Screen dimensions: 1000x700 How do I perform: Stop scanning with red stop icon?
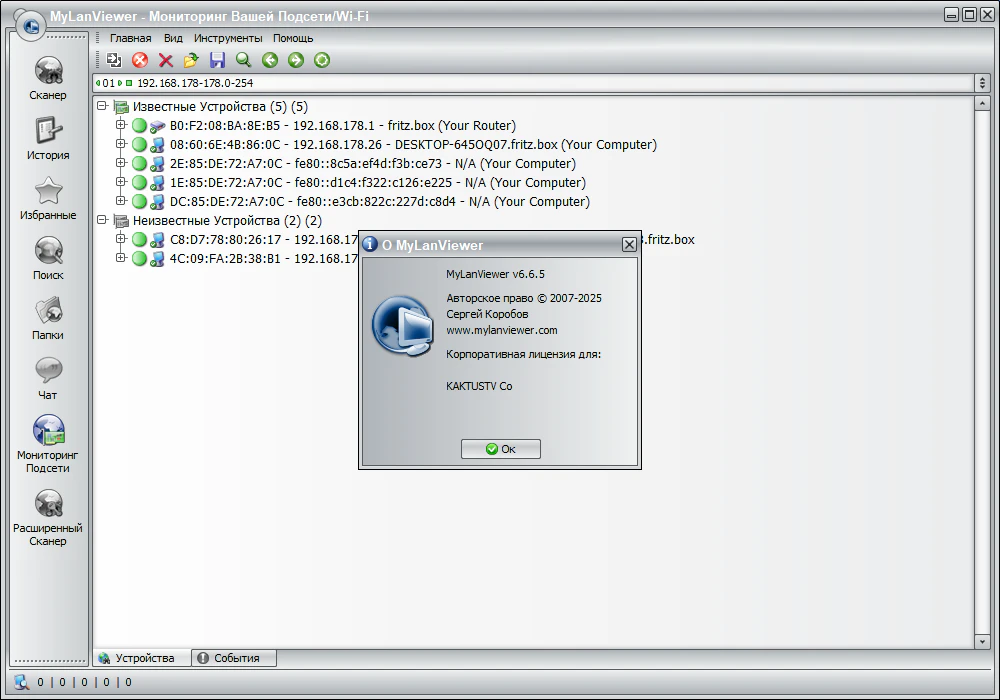click(x=139, y=60)
